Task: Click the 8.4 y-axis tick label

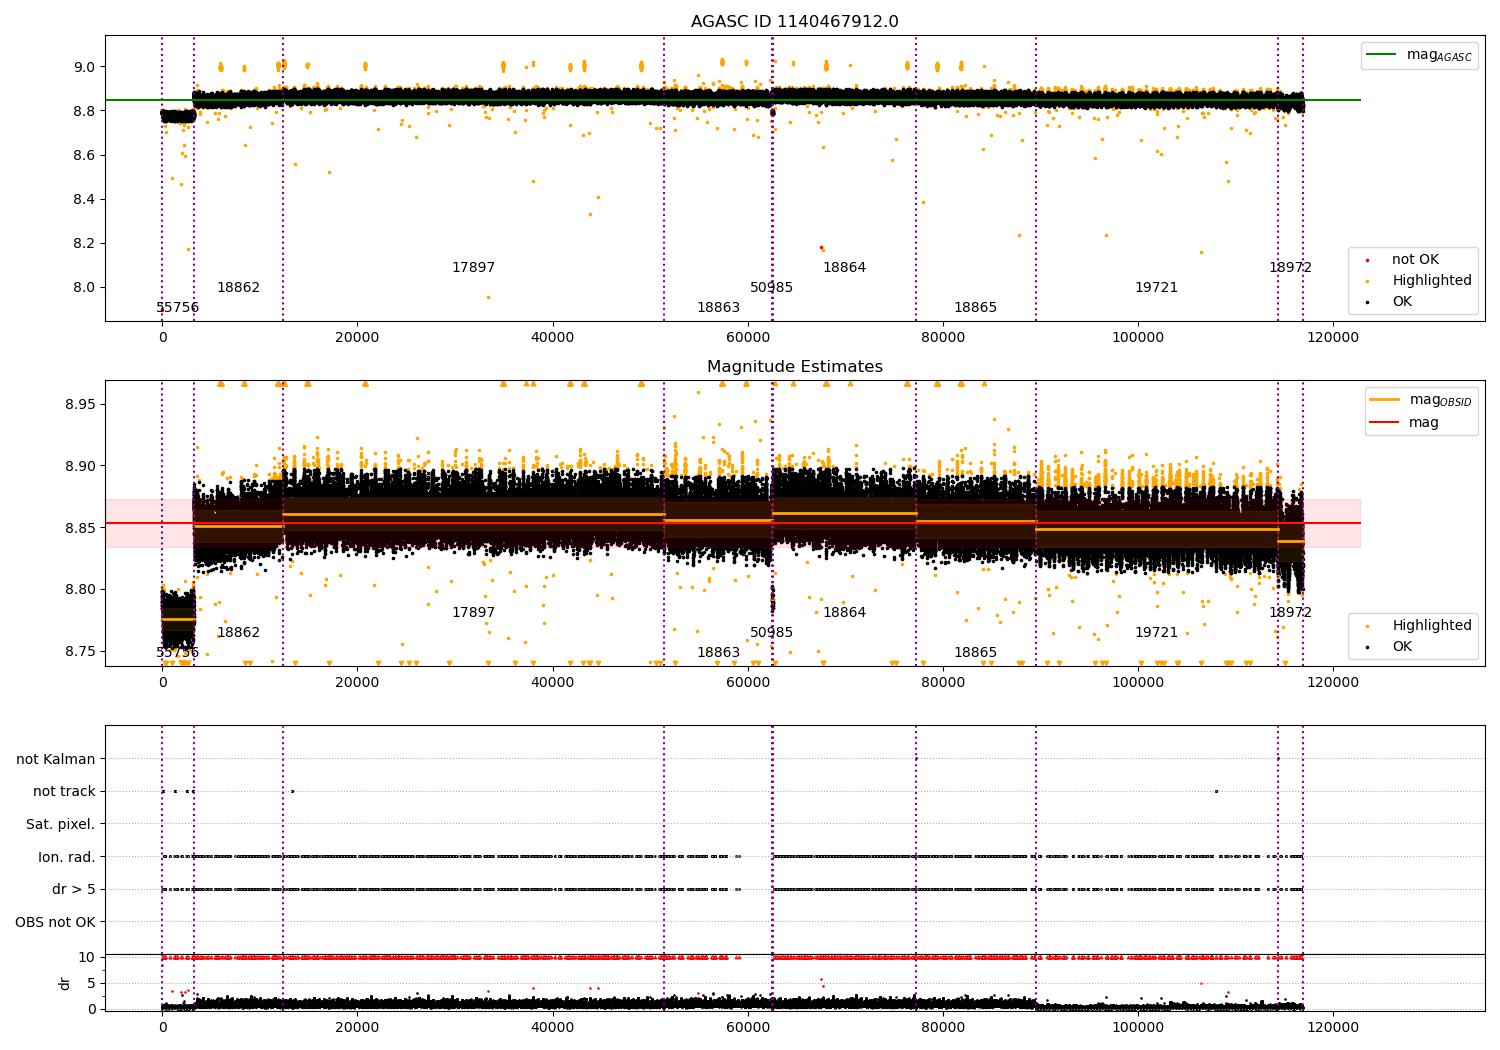Action: [x=84, y=199]
